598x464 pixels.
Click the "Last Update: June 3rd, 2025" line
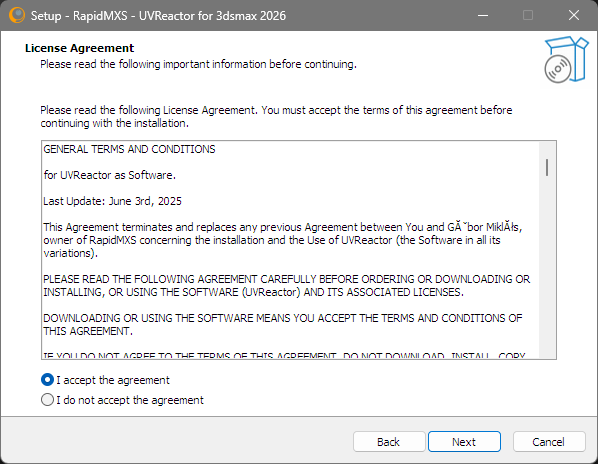pyautogui.click(x=113, y=201)
